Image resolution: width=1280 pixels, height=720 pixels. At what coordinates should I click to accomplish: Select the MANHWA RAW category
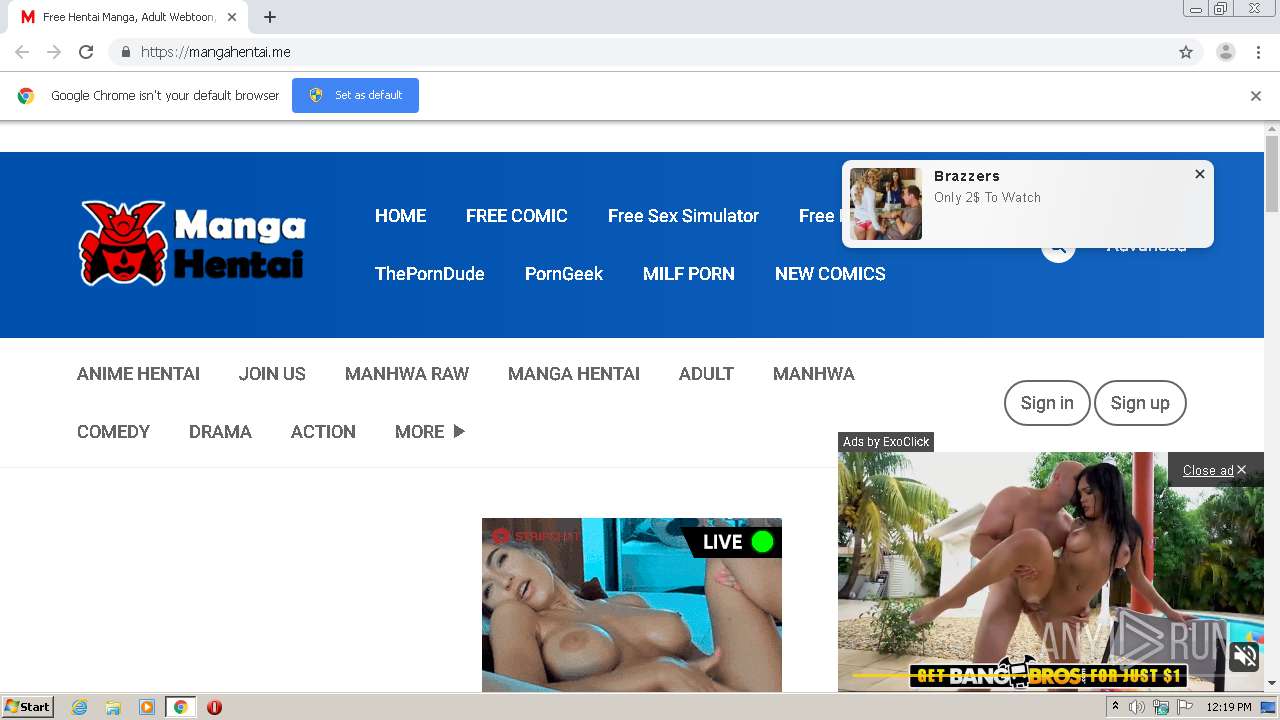coord(407,374)
